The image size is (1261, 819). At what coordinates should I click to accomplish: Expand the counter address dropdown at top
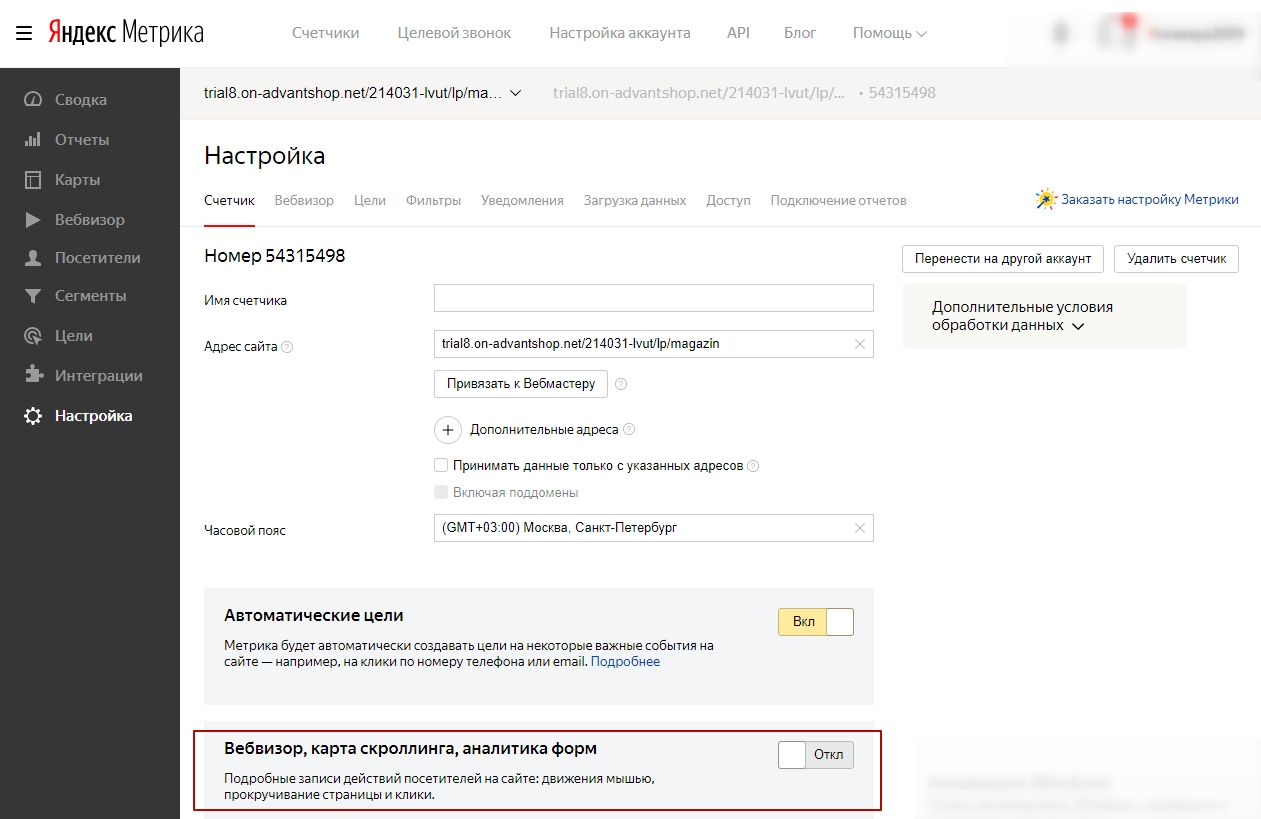point(515,91)
